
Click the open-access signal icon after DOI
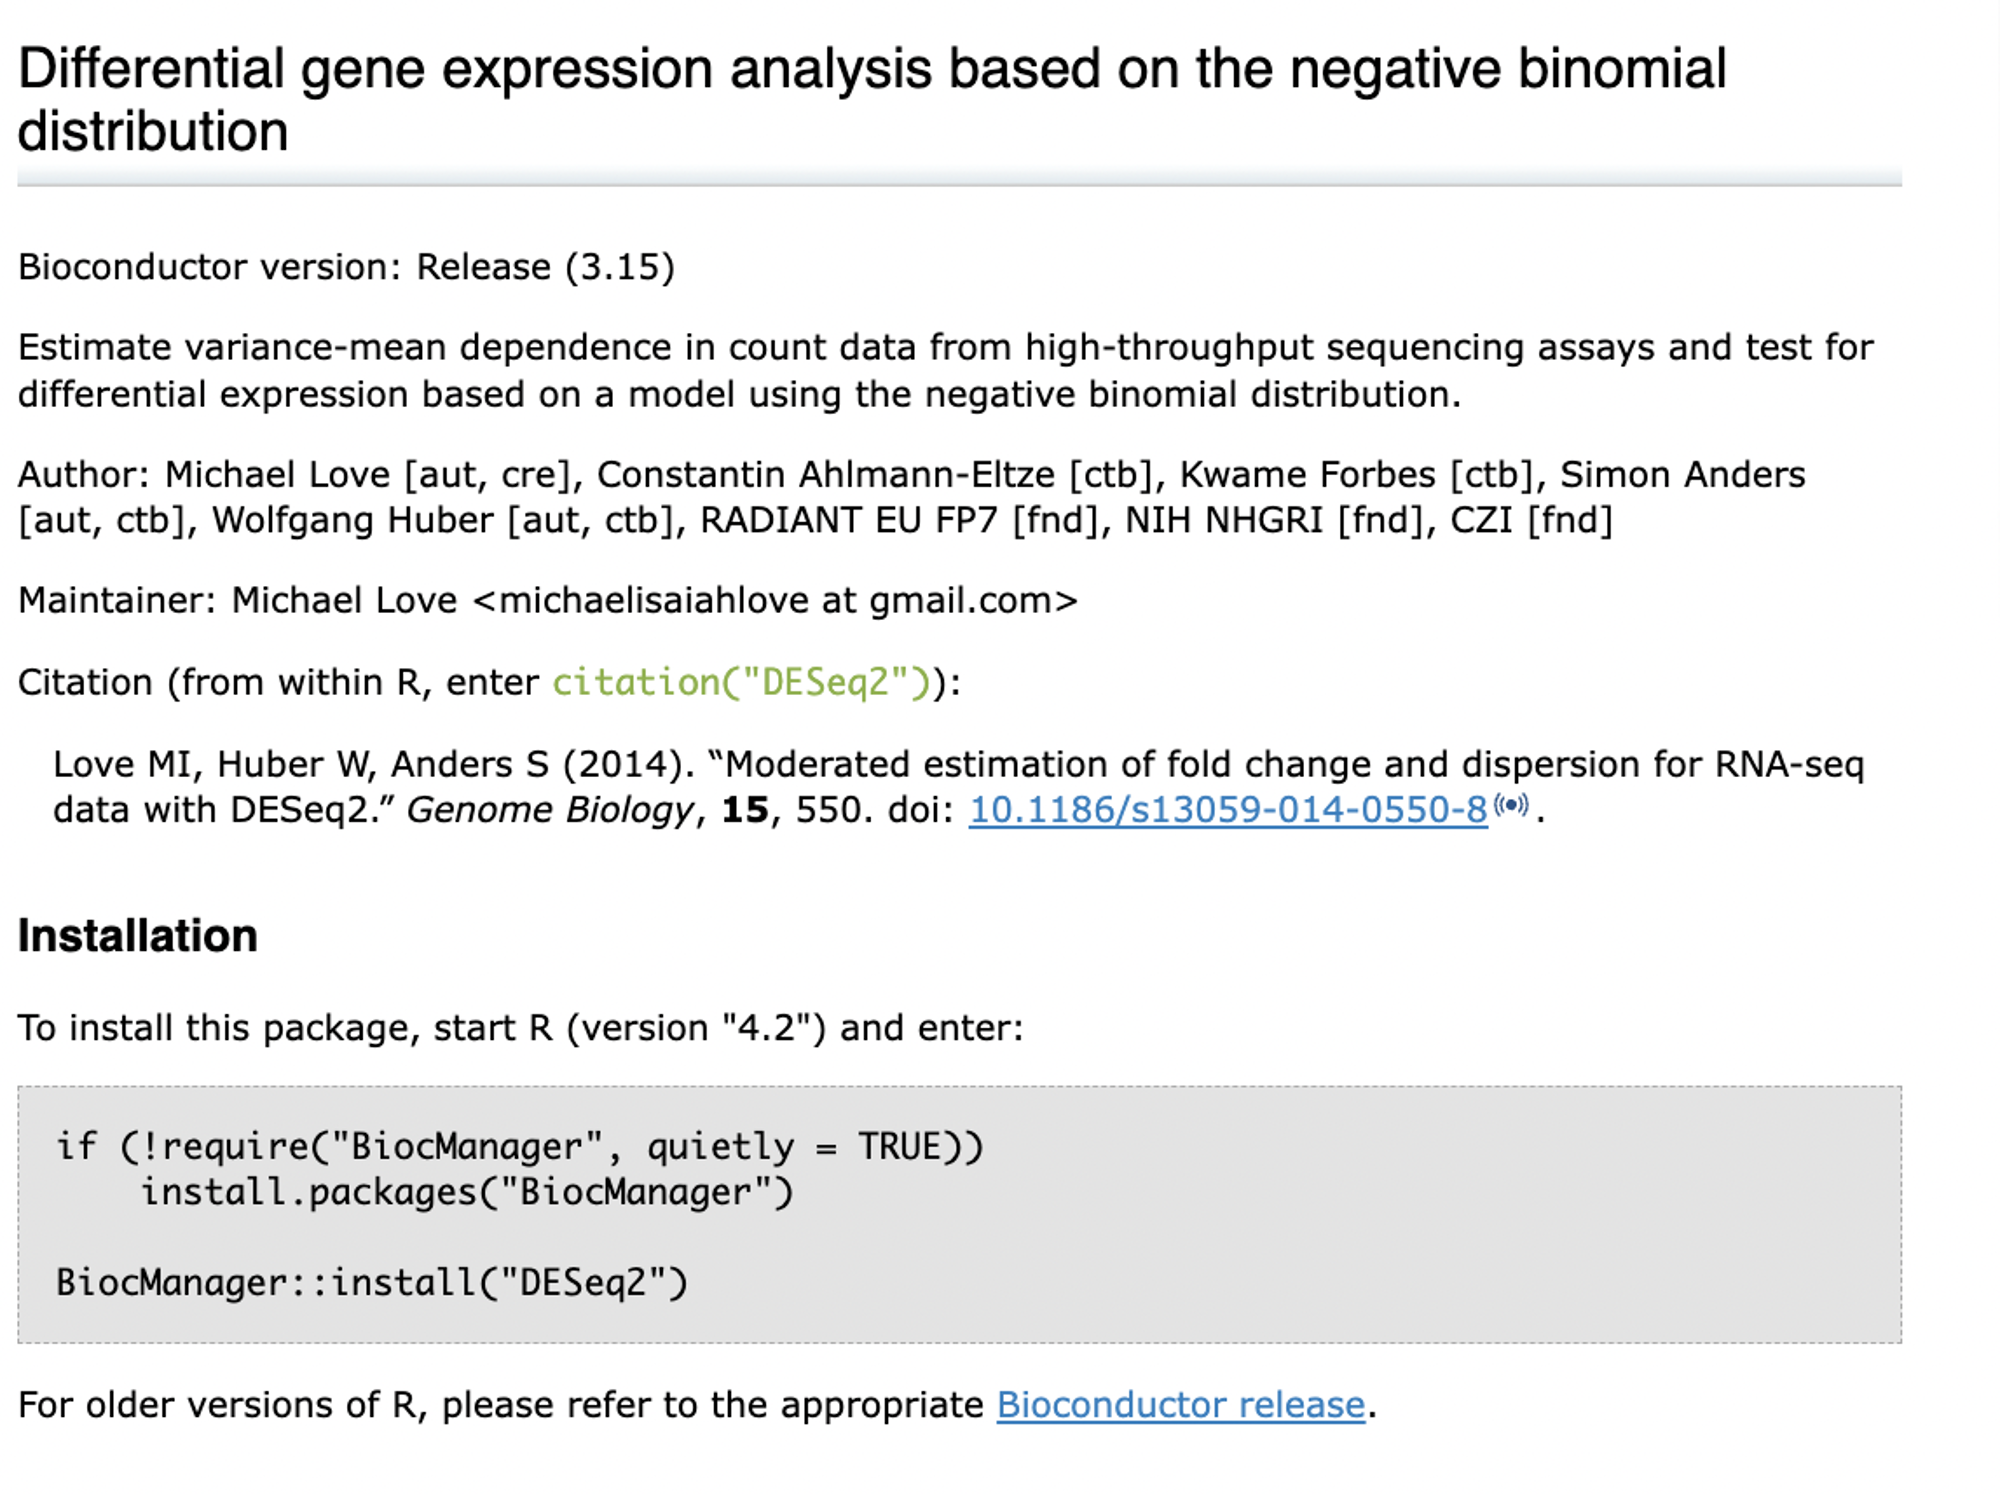click(1511, 805)
